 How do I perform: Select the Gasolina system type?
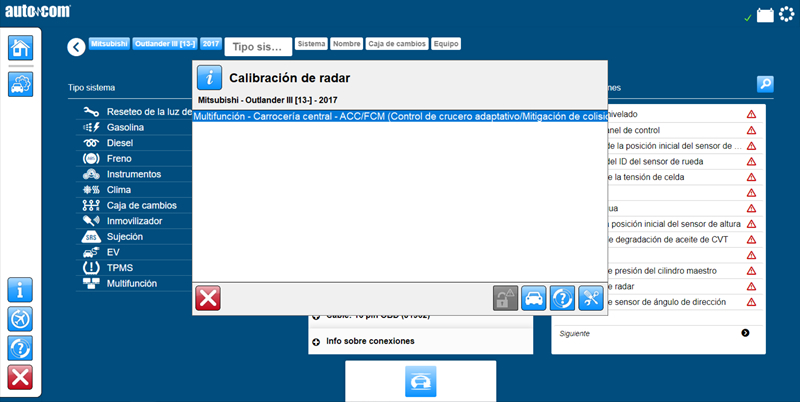pyautogui.click(x=134, y=127)
